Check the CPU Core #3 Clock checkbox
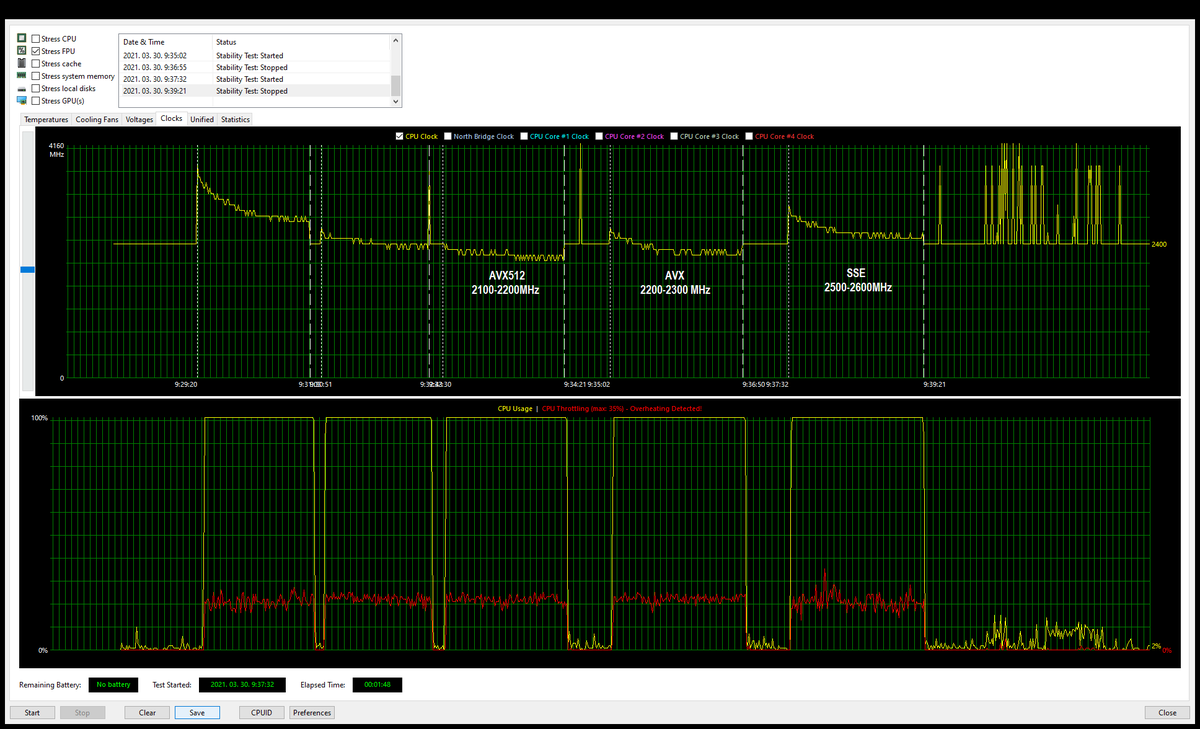This screenshot has width=1200, height=729. 674,136
